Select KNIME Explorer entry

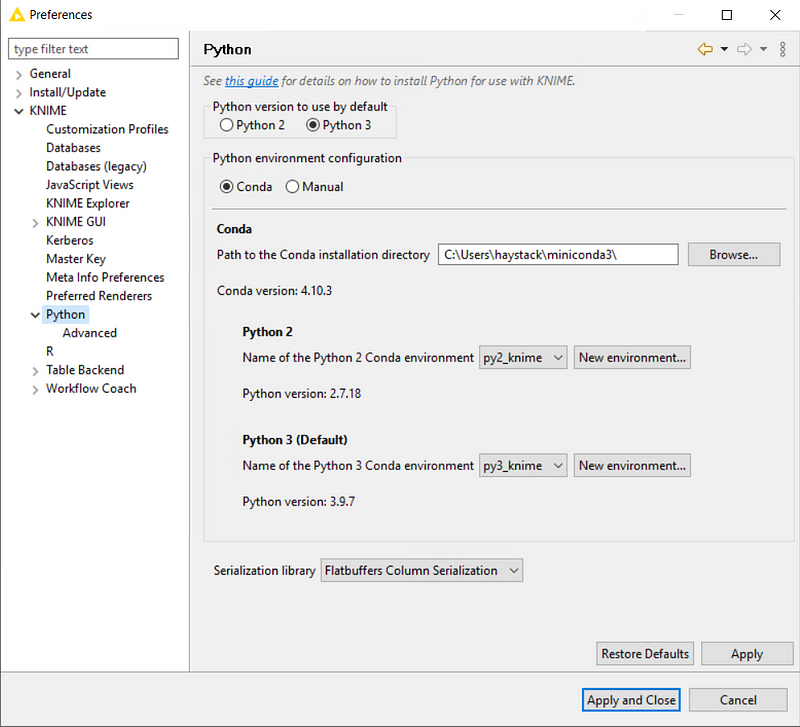[88, 203]
